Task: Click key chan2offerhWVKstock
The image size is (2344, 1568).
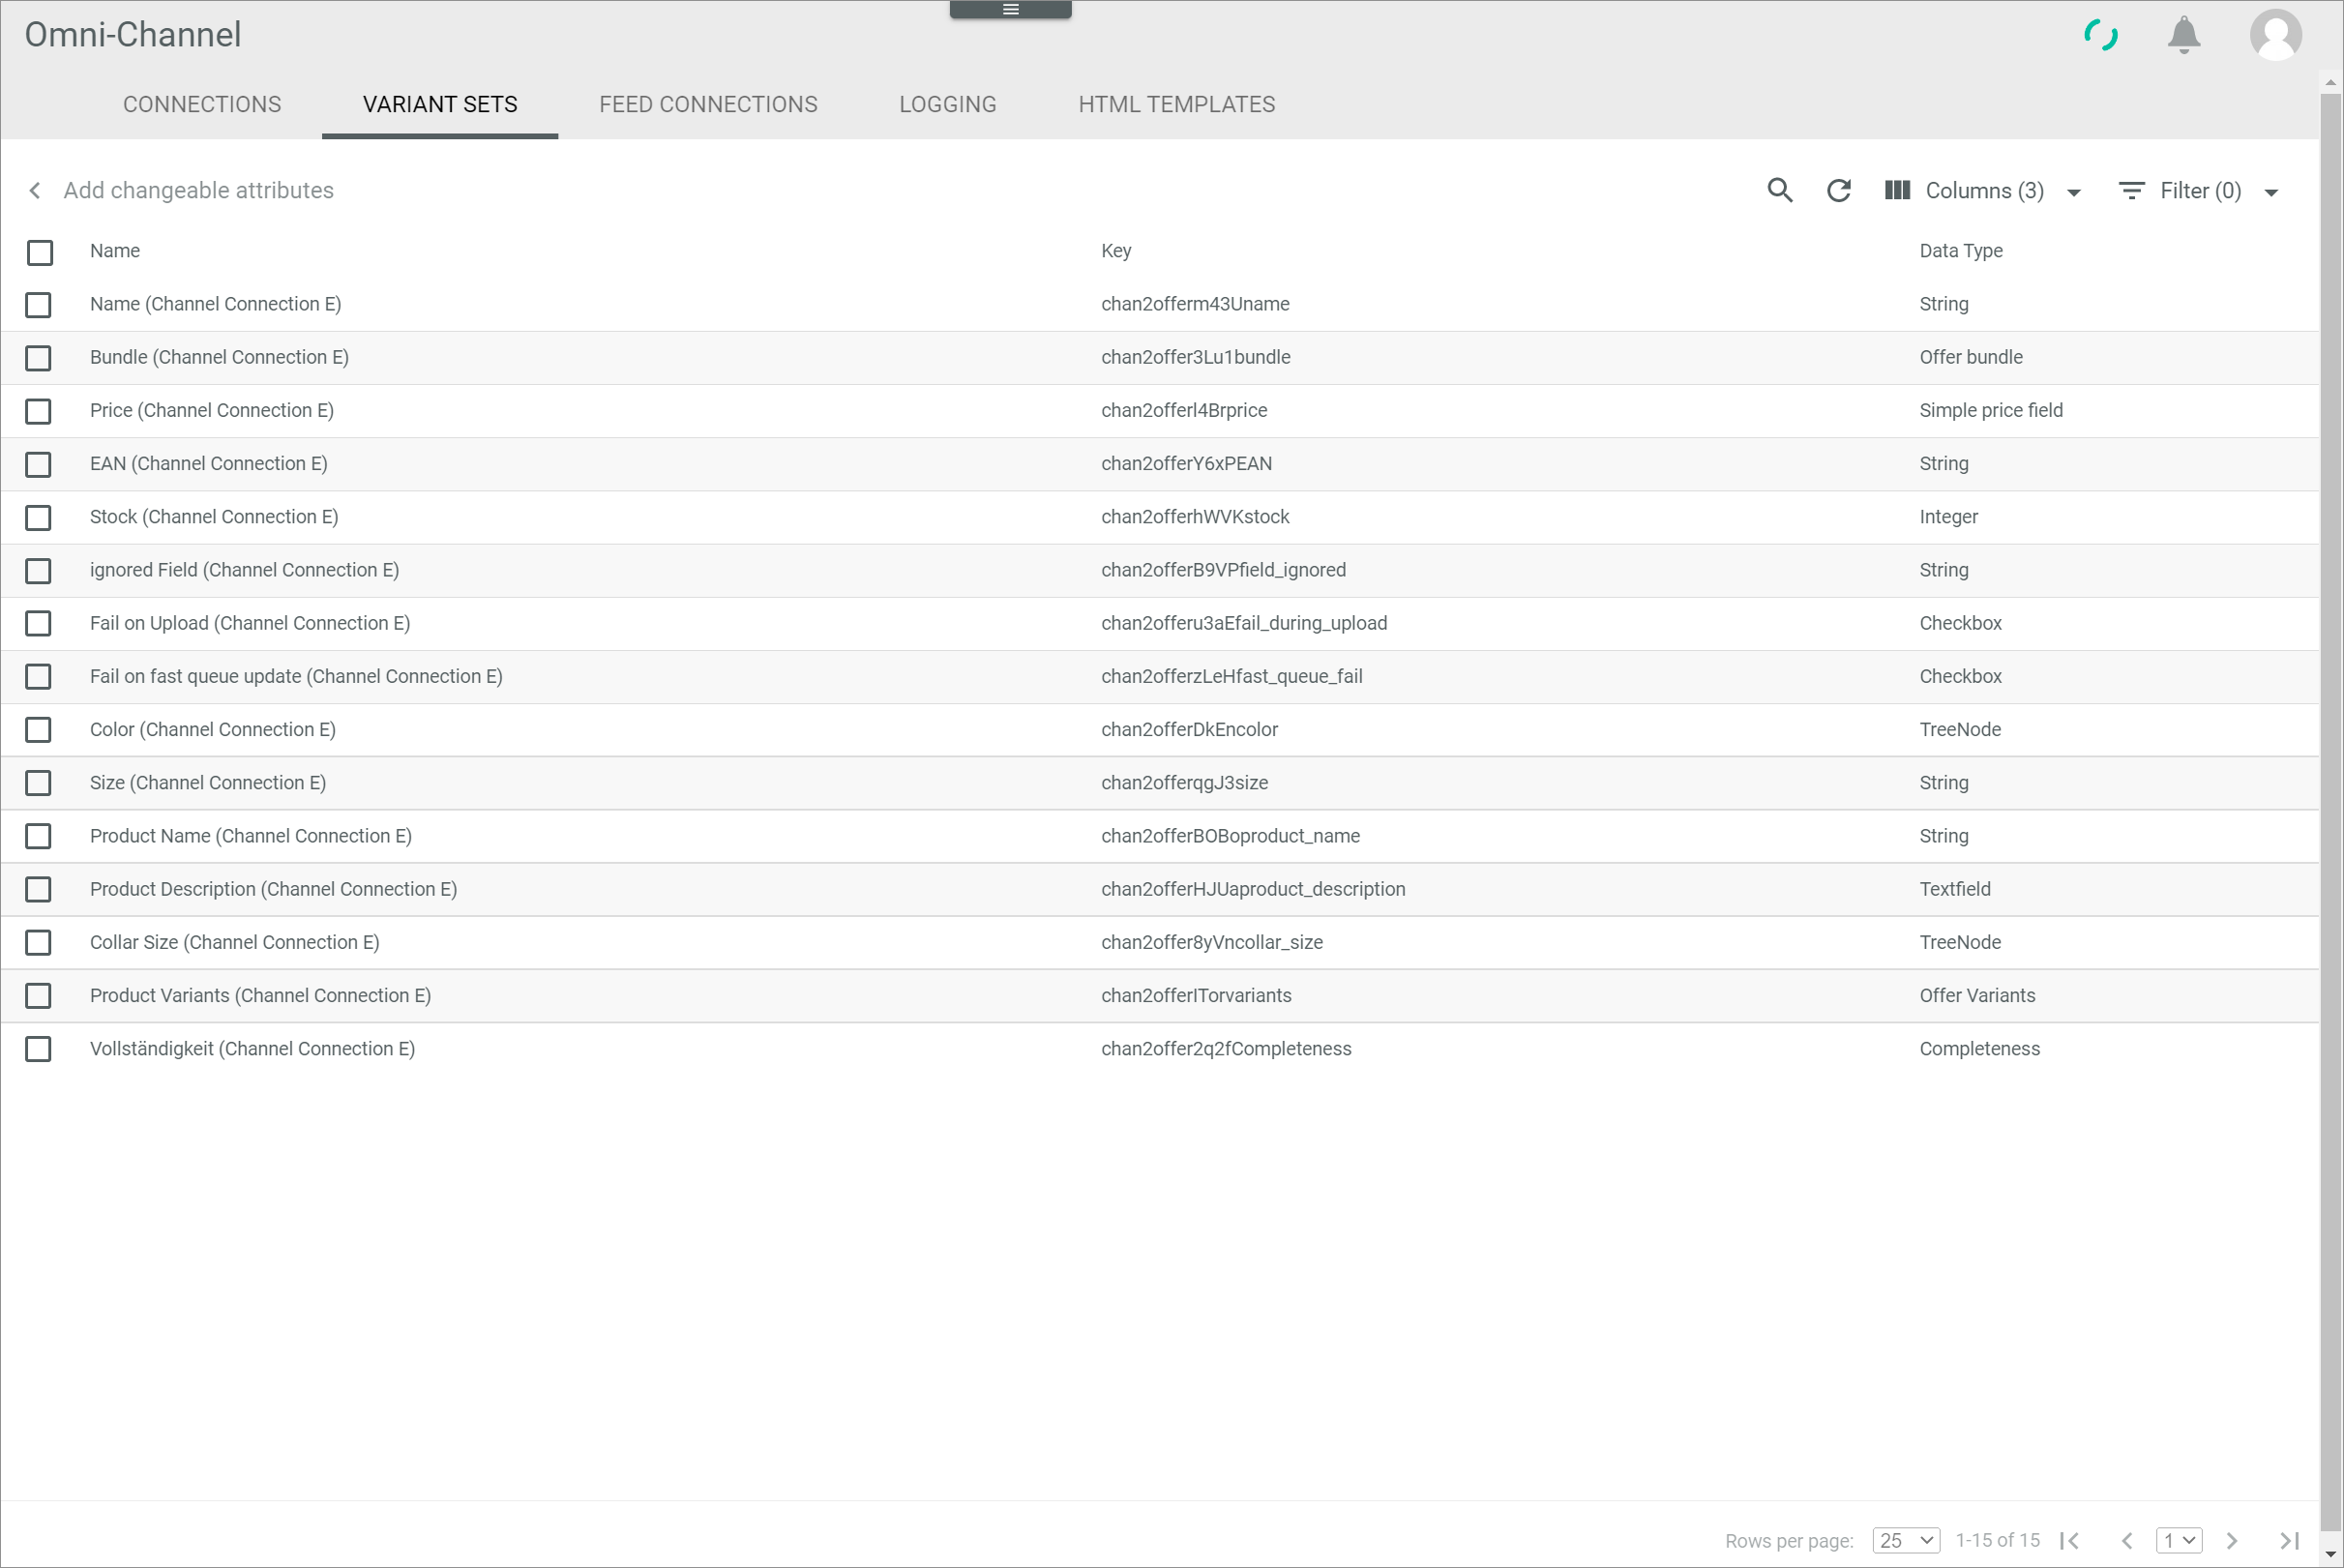Action: coord(1195,517)
